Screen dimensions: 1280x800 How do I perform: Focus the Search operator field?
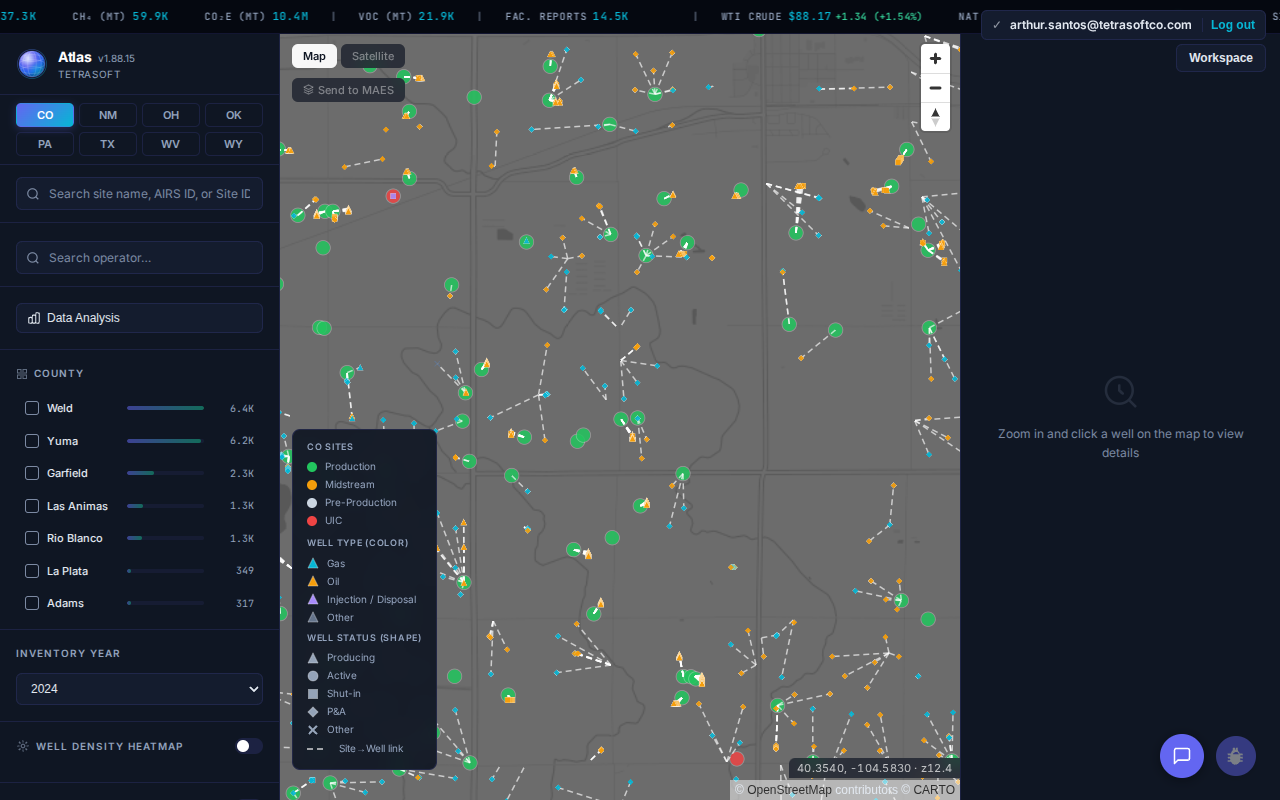pos(139,258)
